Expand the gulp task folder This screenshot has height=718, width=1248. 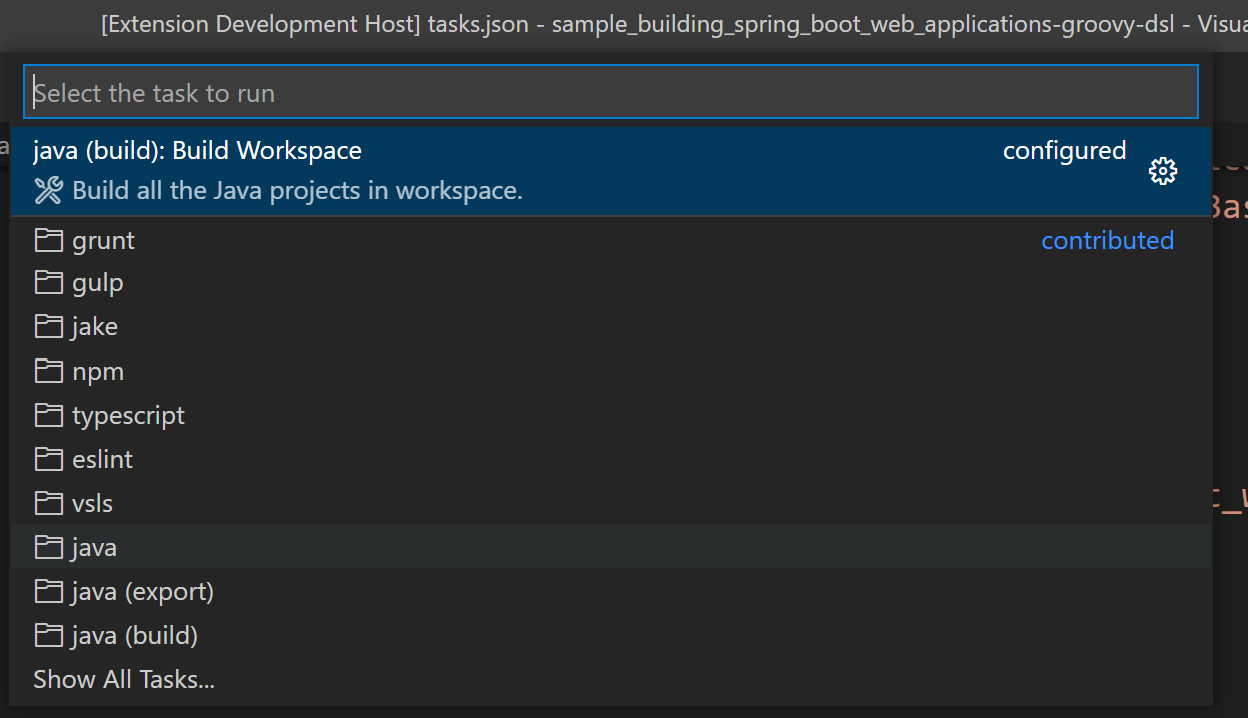610,283
